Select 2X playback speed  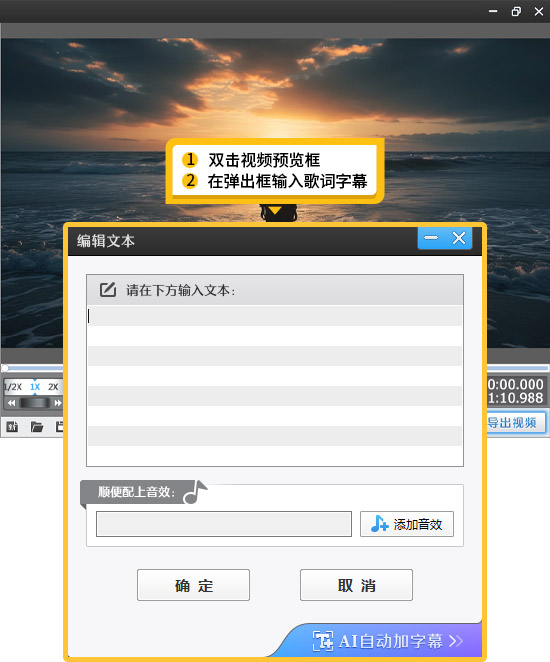(x=53, y=387)
